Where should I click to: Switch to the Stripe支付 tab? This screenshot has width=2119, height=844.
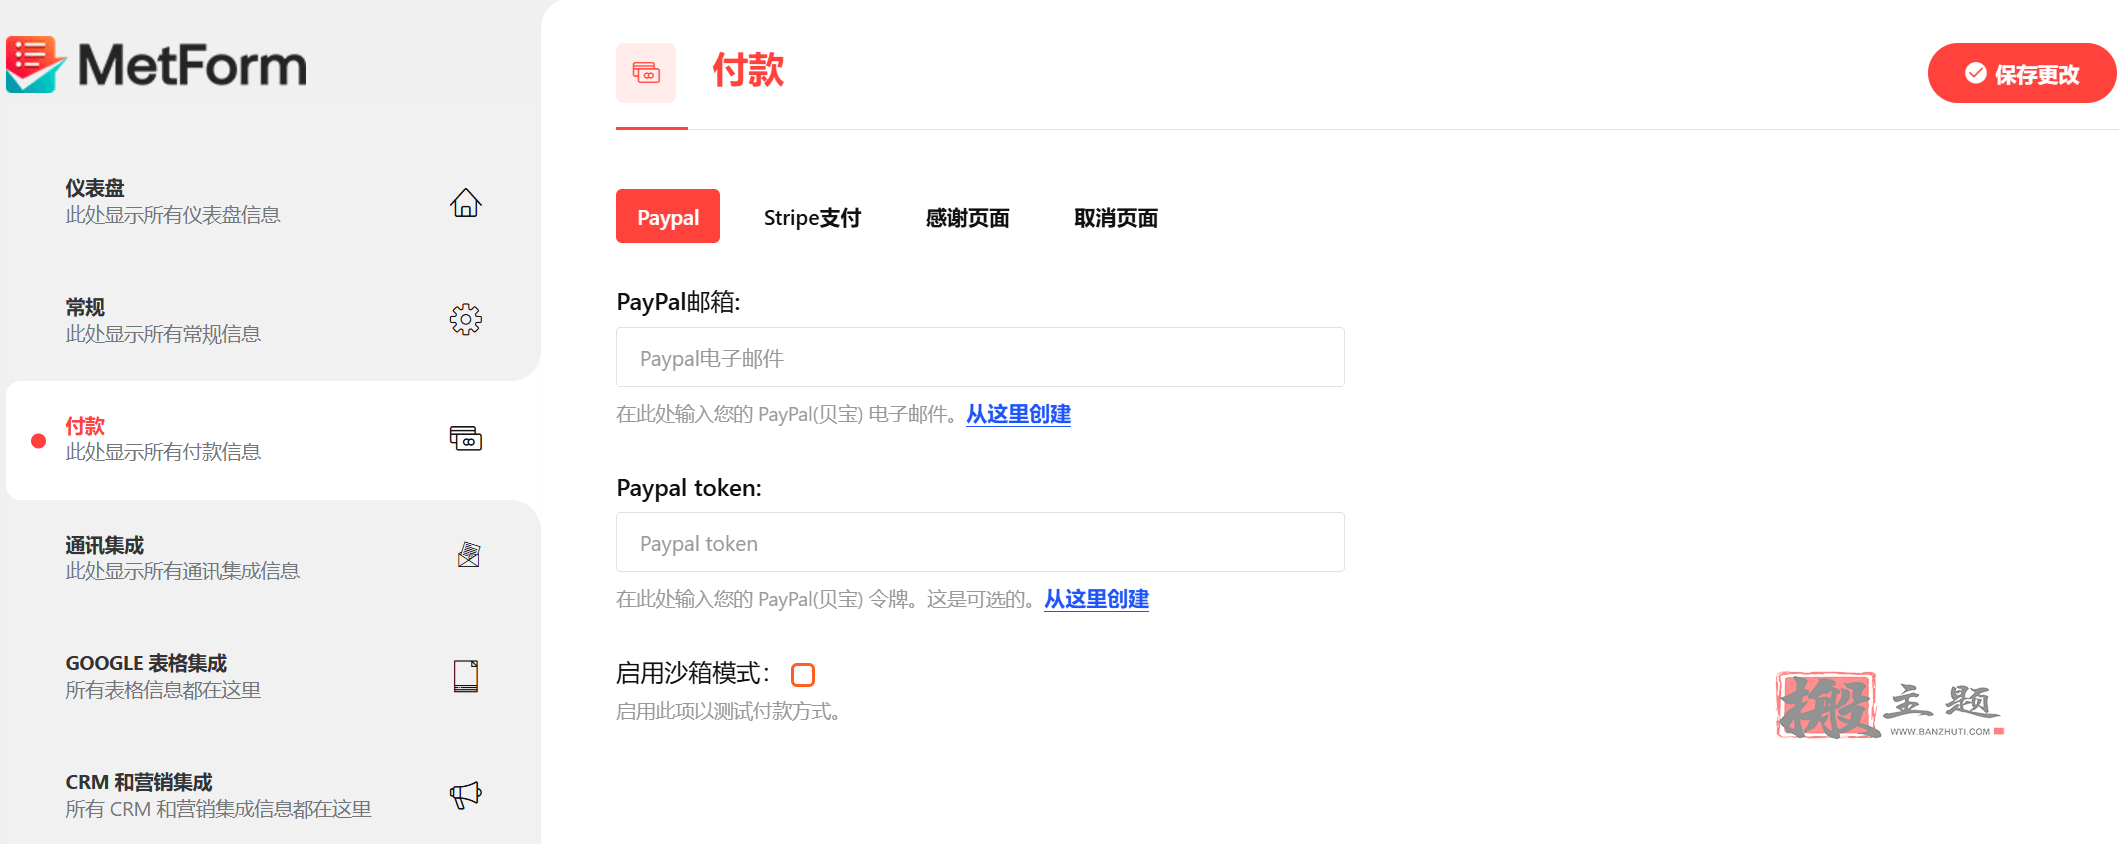click(812, 217)
